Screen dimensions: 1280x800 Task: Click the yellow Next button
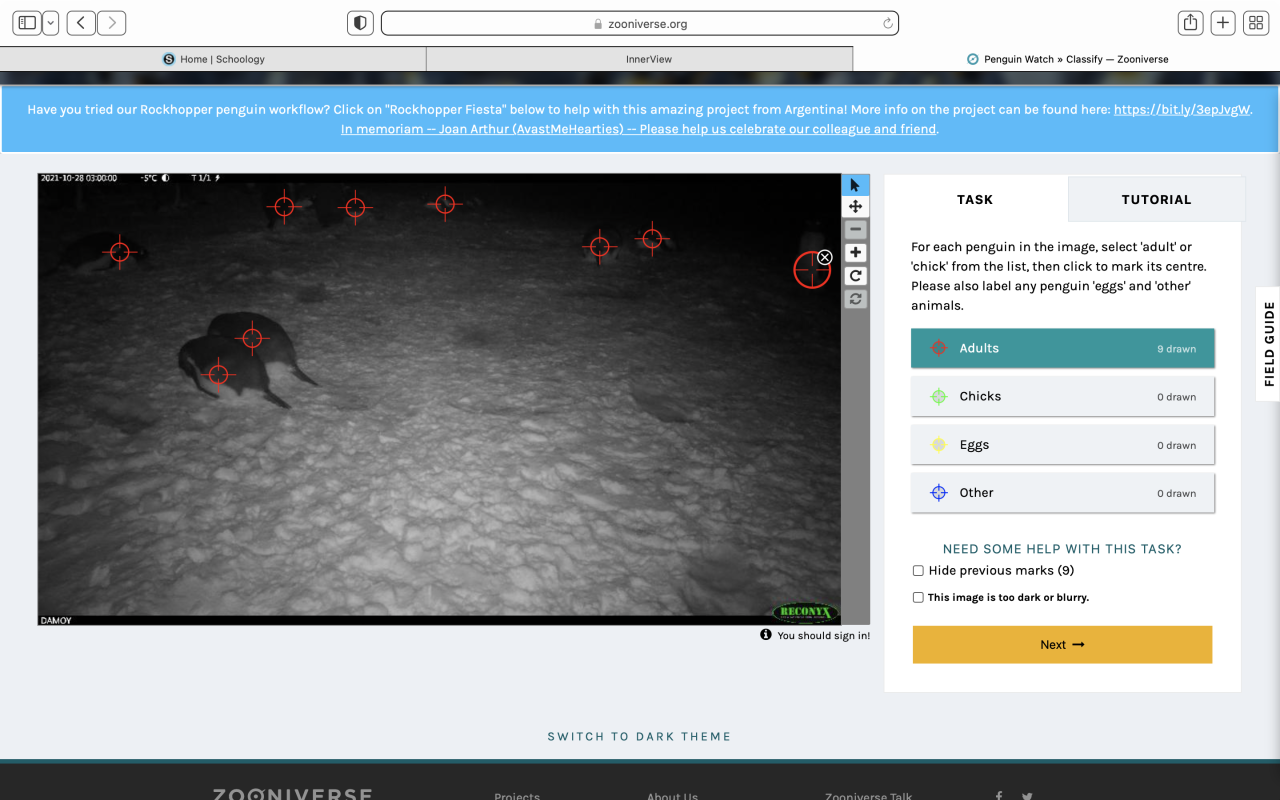click(1062, 645)
